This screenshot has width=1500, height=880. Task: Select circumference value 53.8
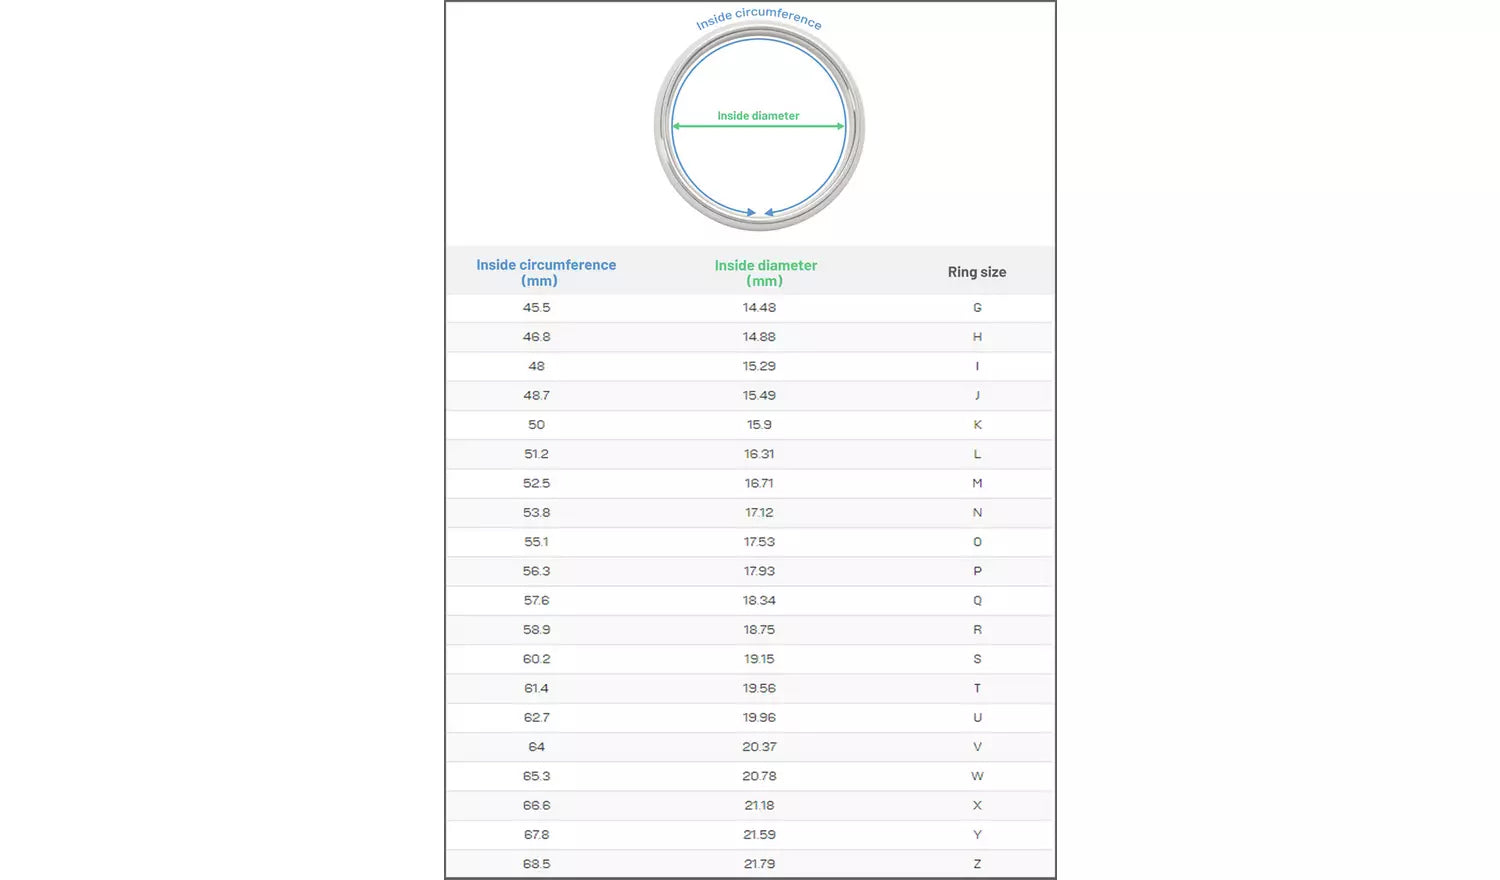pyautogui.click(x=536, y=512)
